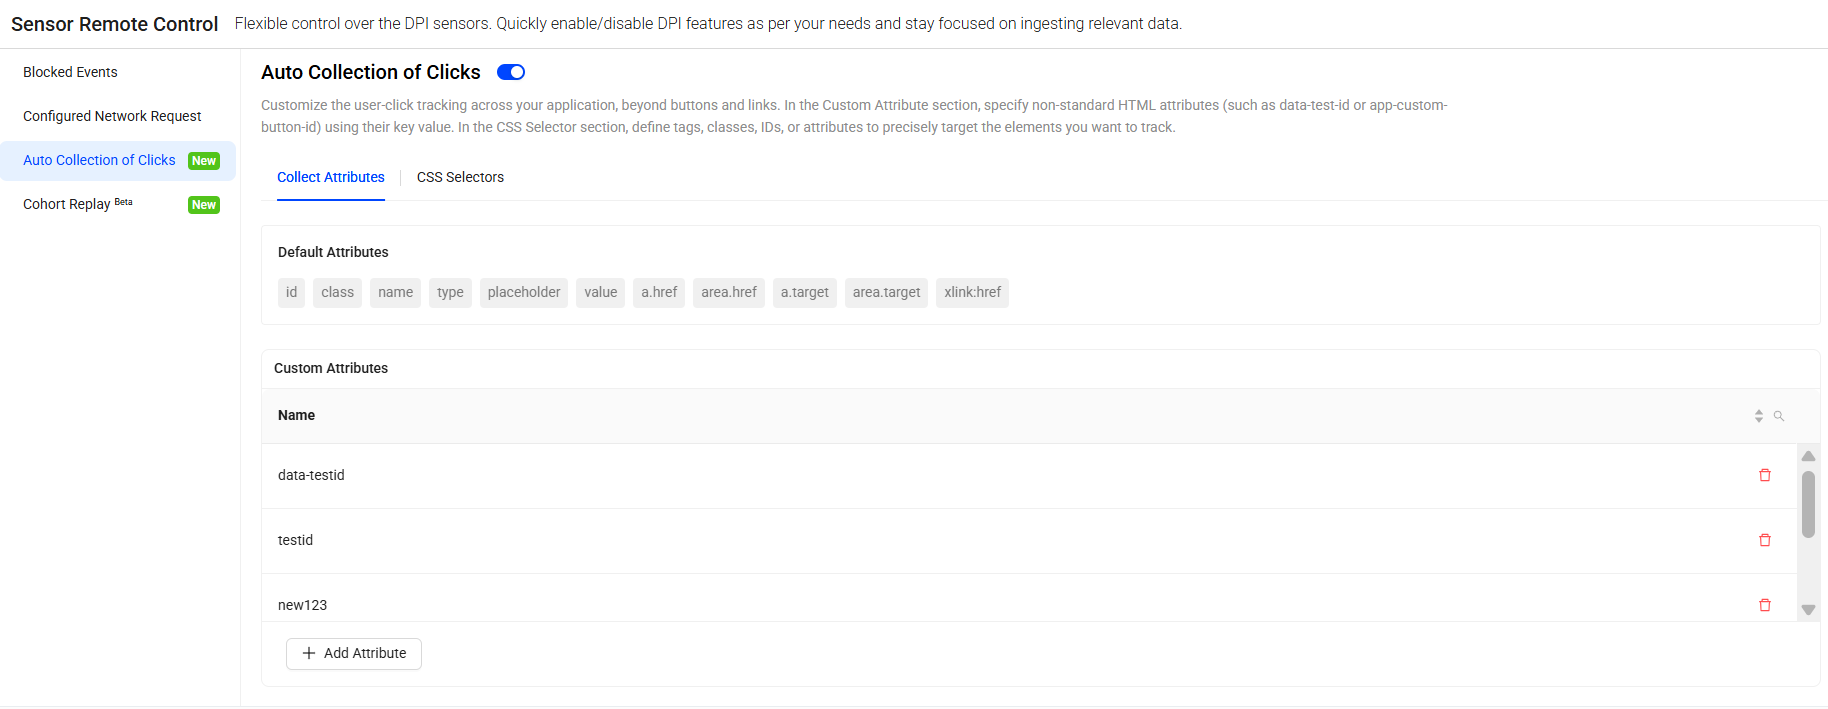The image size is (1828, 709).
Task: Select Auto Collection of Clicks sidebar item
Action: click(x=99, y=160)
